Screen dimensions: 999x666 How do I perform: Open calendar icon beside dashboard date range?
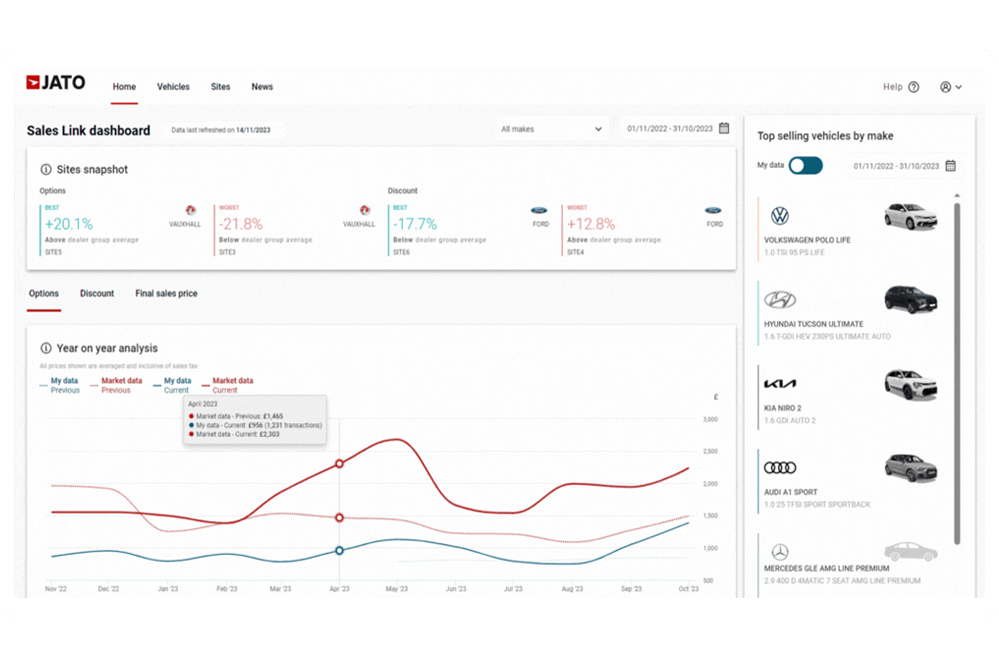coord(724,128)
